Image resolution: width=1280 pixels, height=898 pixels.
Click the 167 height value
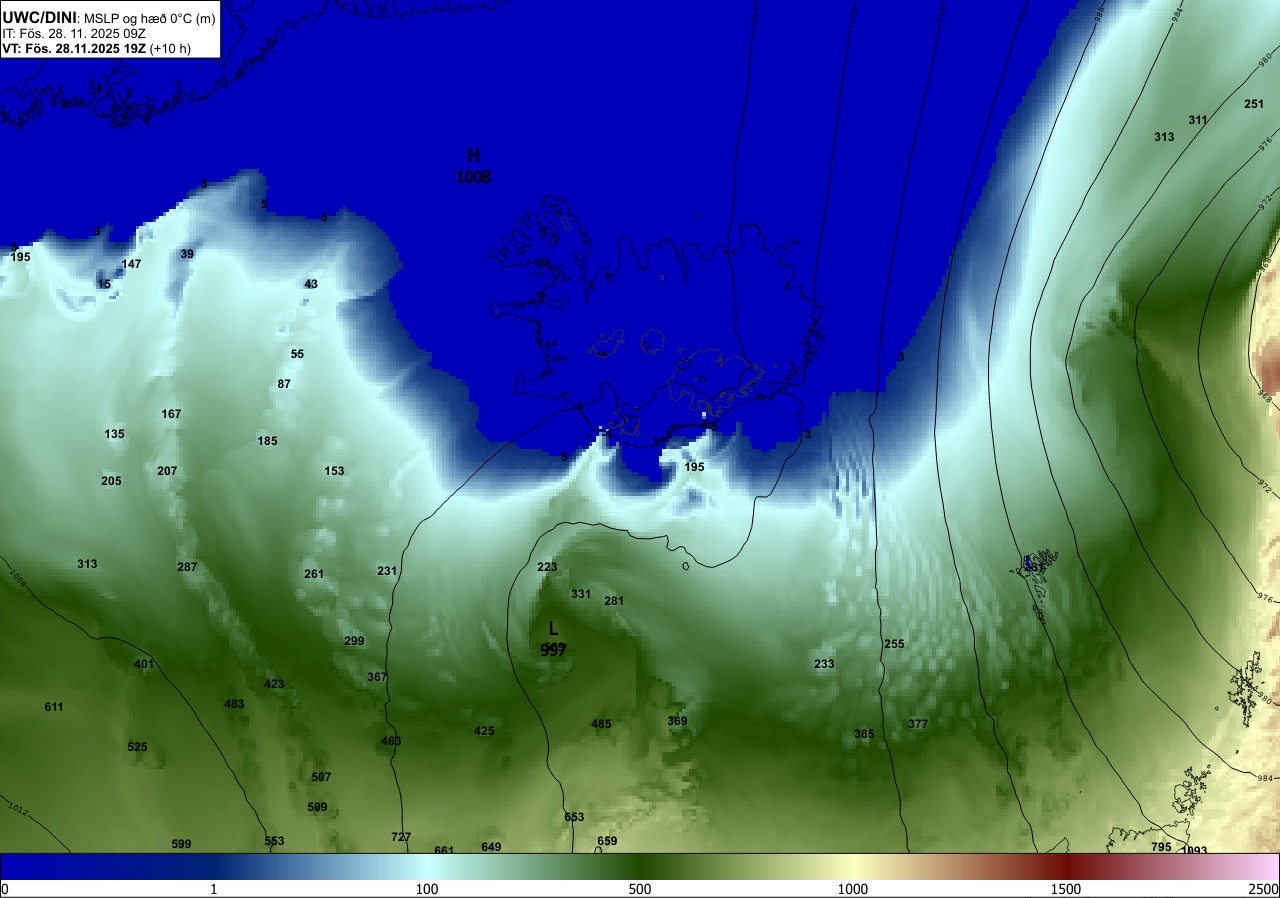point(171,414)
